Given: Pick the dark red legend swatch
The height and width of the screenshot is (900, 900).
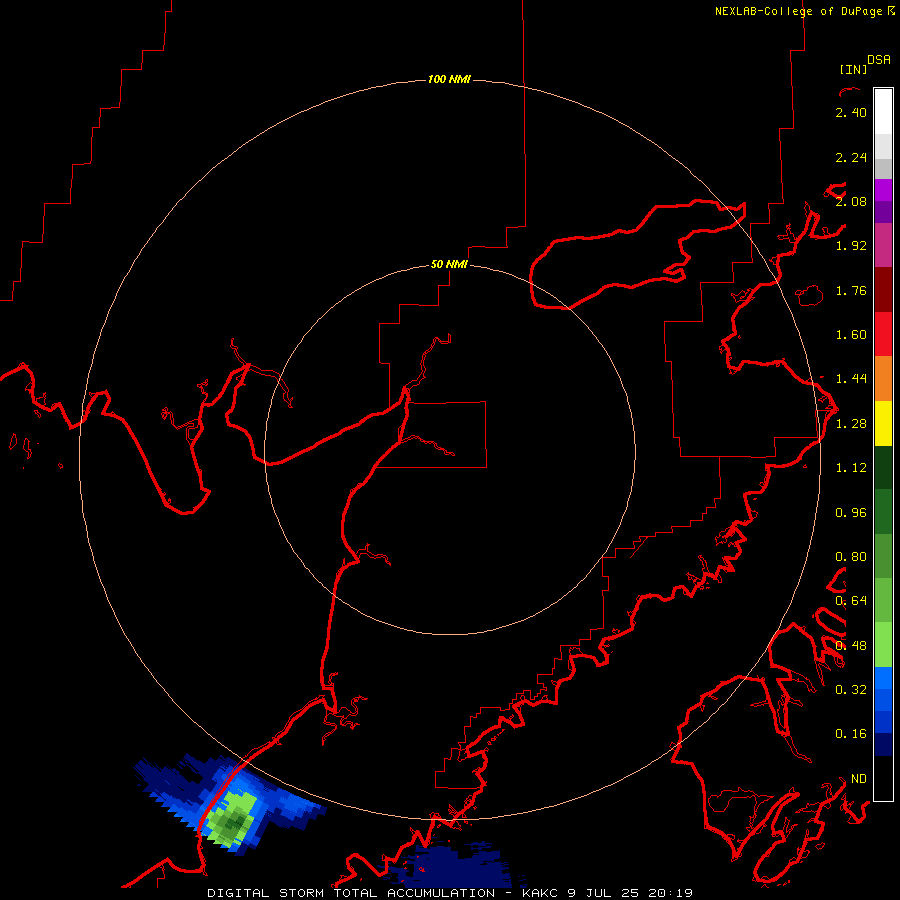Looking at the screenshot, I should (x=883, y=290).
